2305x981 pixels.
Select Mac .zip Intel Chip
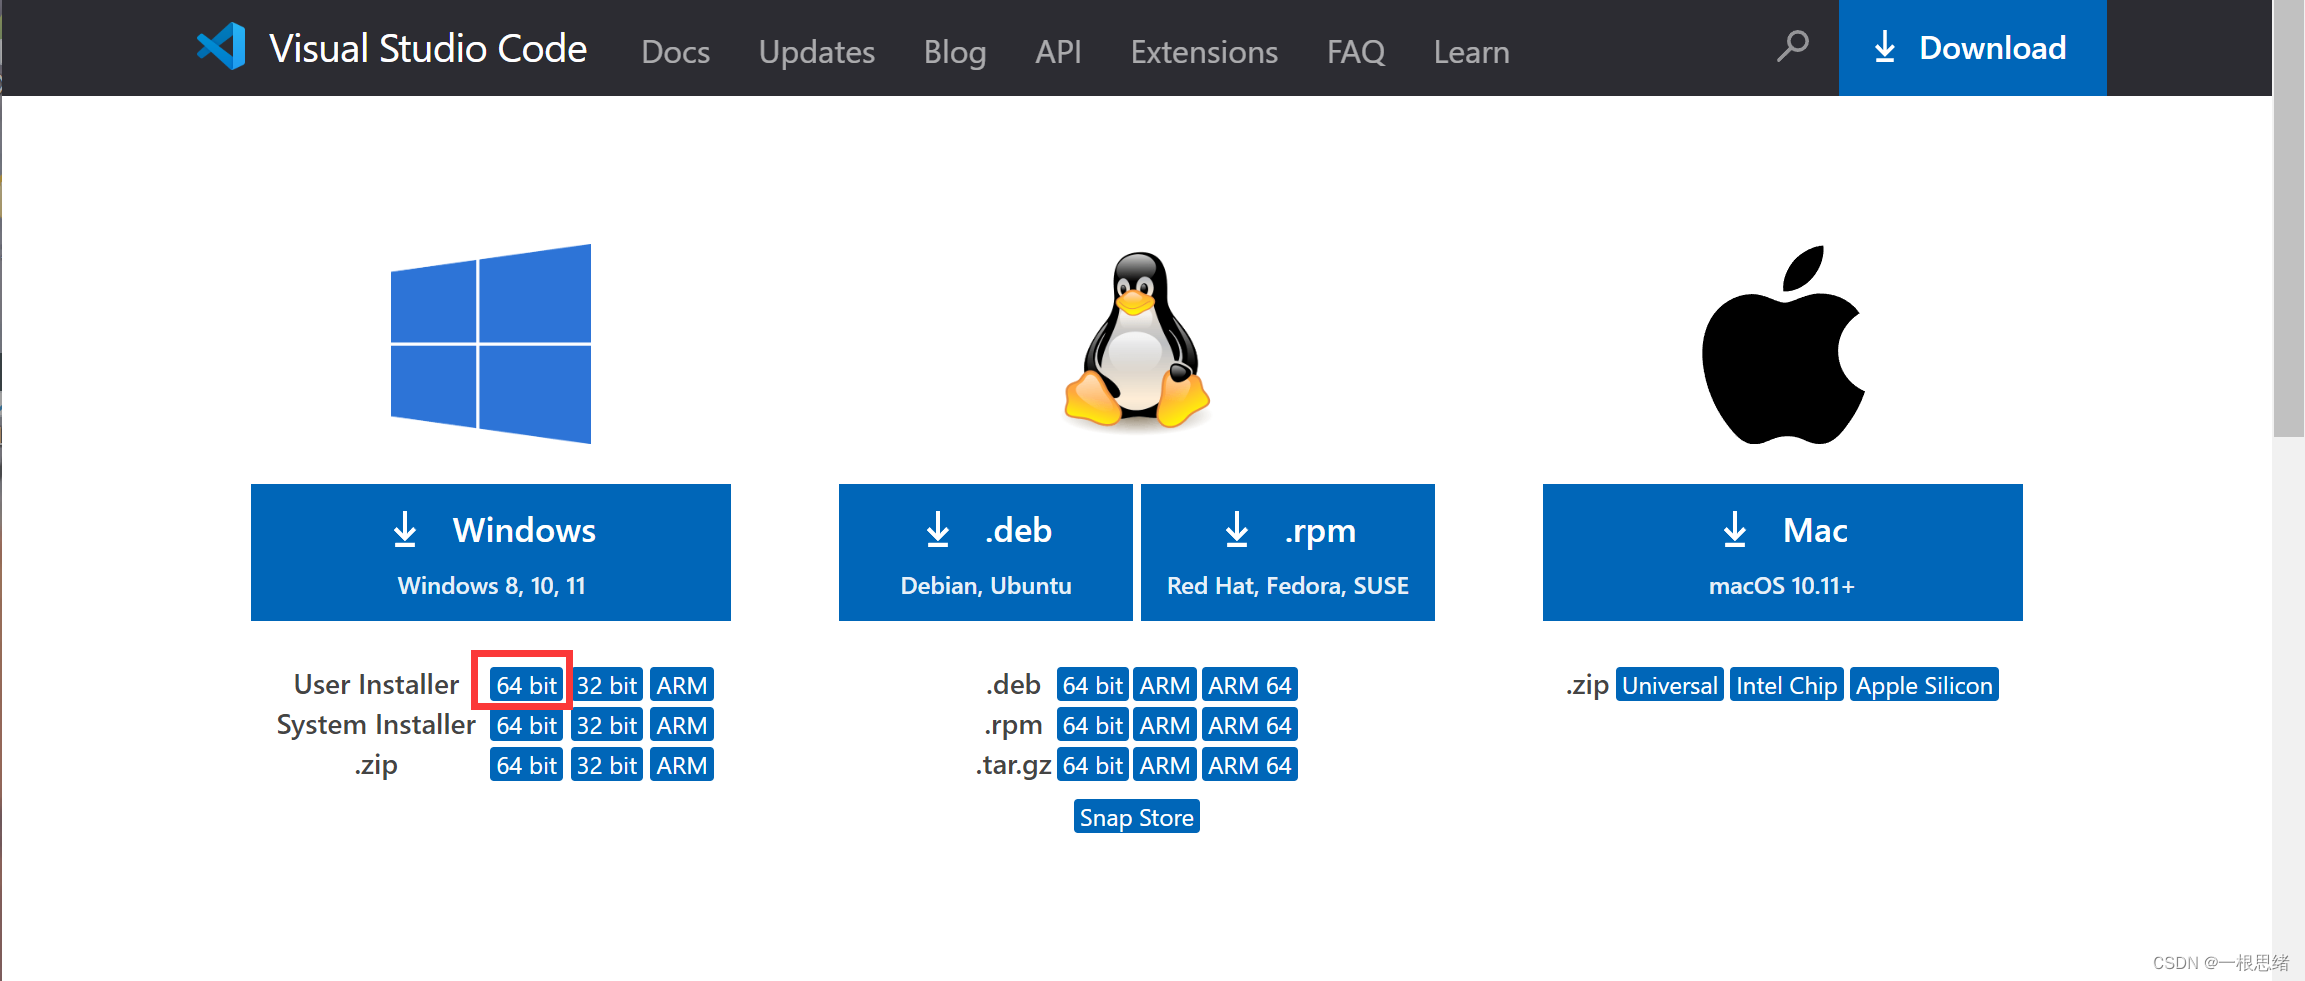pos(1787,685)
